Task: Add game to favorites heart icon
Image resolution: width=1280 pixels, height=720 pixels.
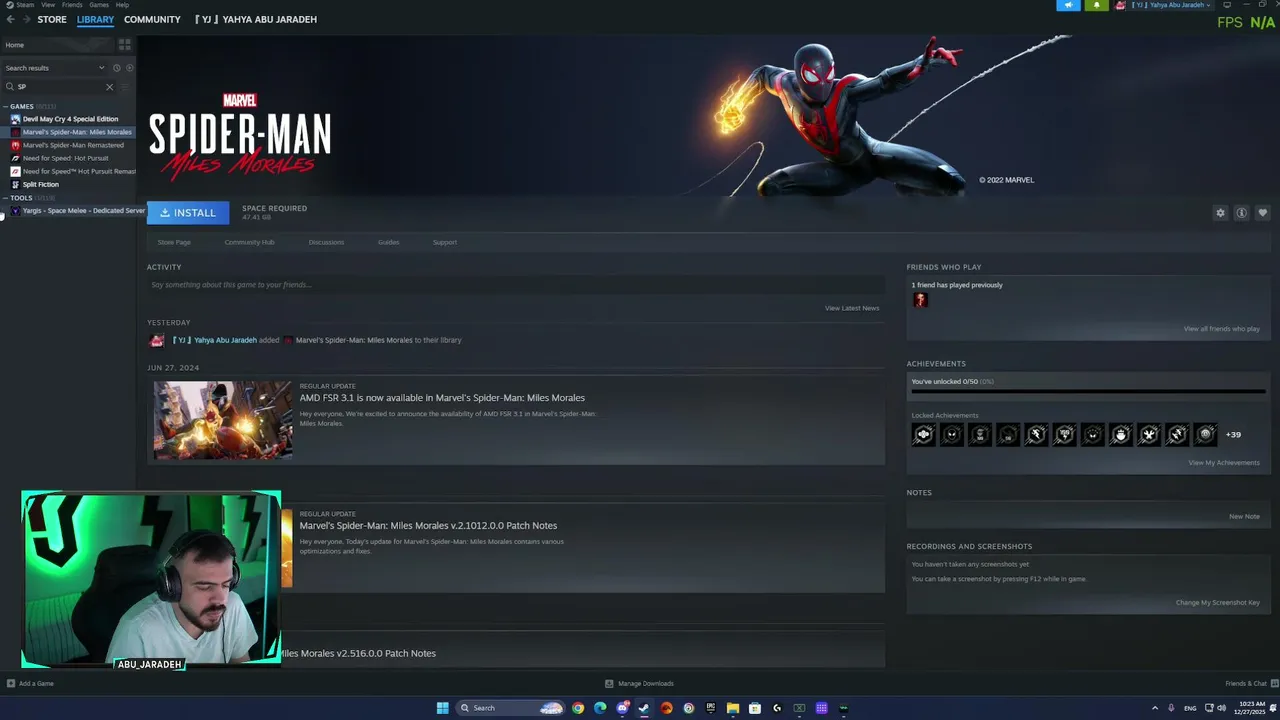Action: (1262, 213)
